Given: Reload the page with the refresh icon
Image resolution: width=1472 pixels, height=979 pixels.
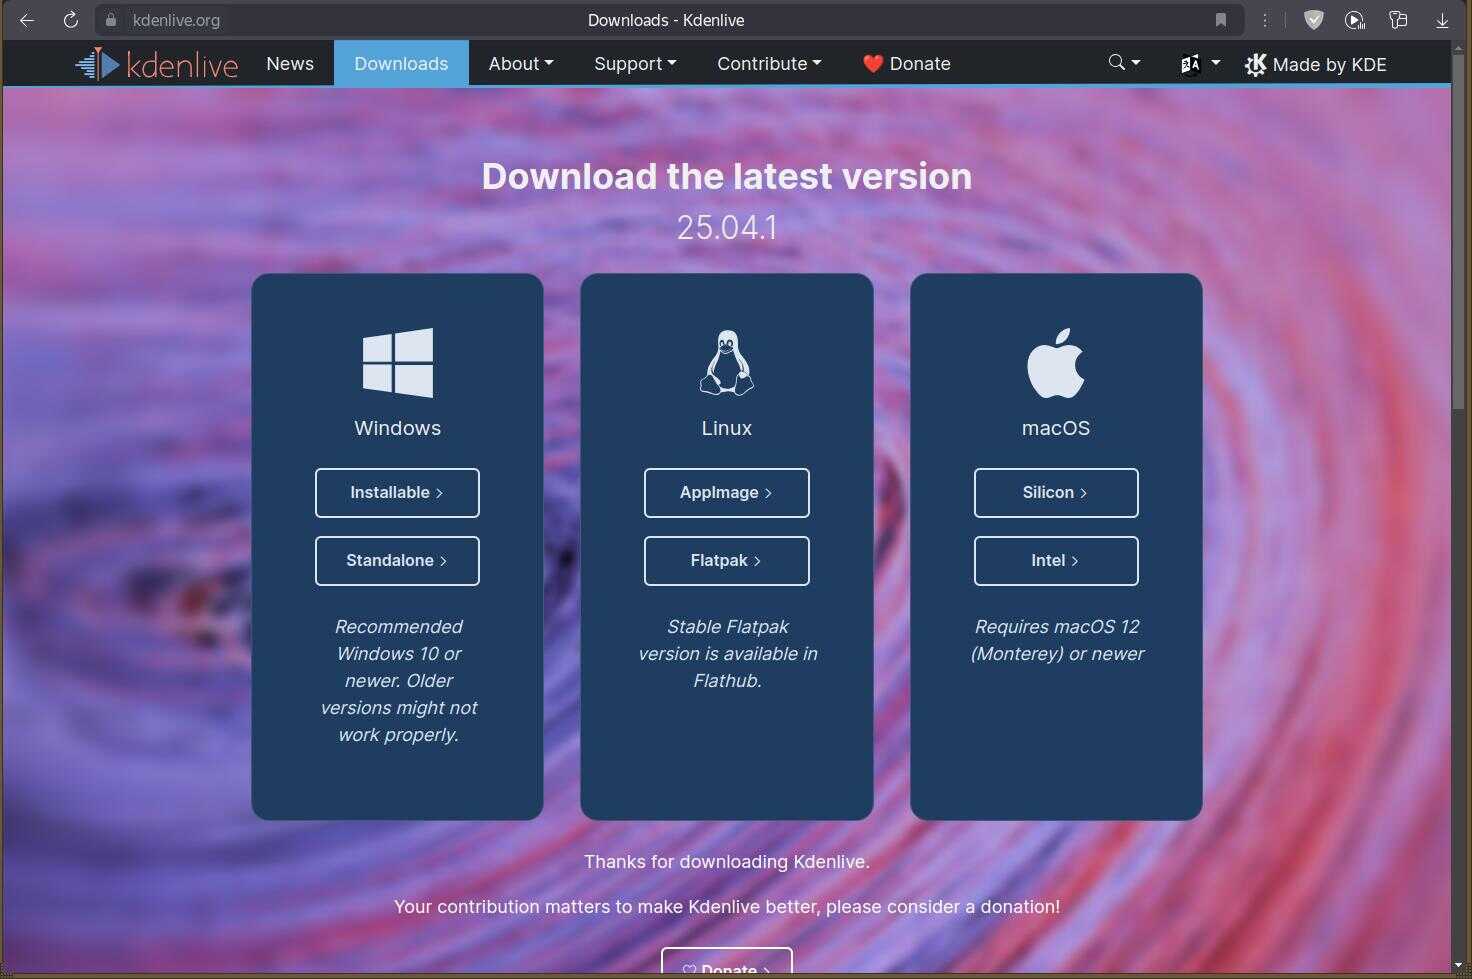Looking at the screenshot, I should click(x=70, y=20).
